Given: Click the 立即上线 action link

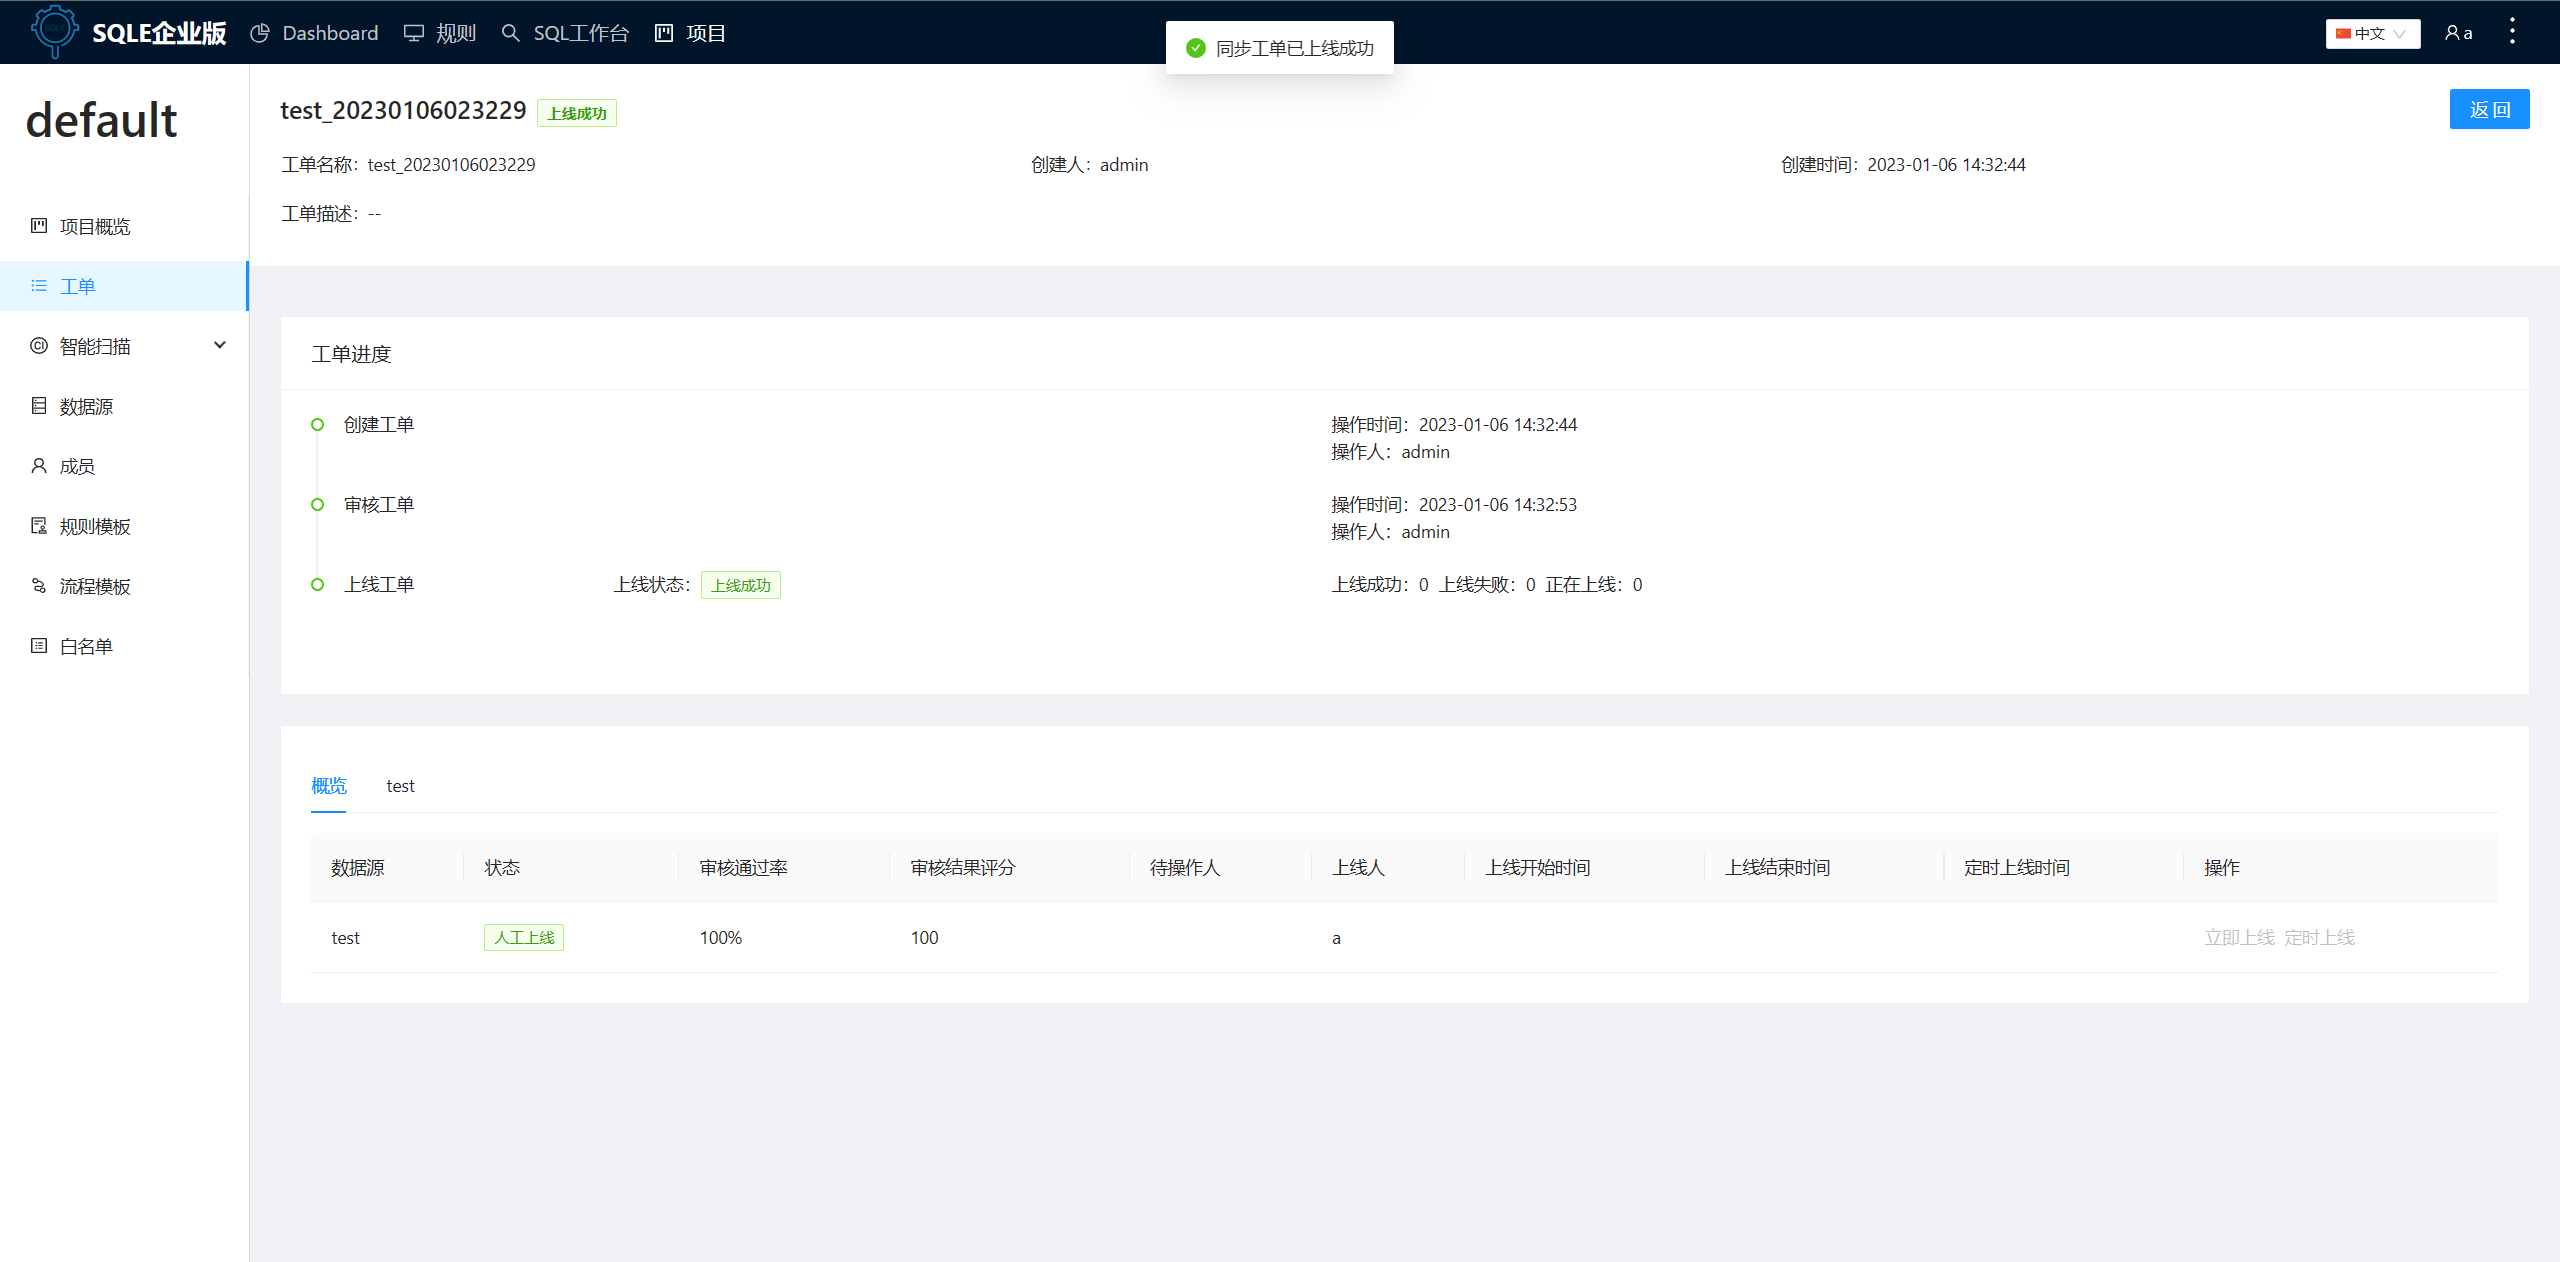Looking at the screenshot, I should tap(2238, 937).
